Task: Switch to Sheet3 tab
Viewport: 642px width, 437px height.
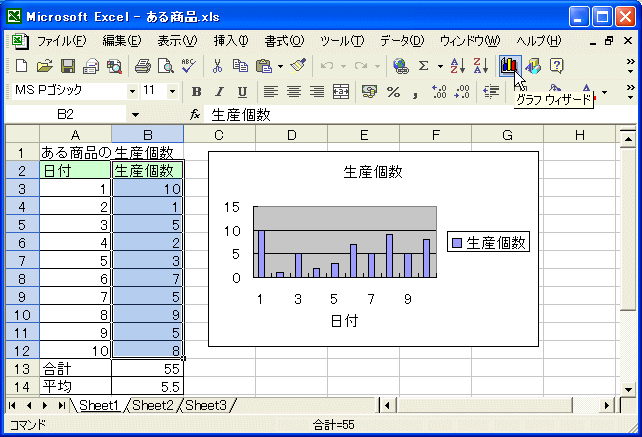Action: point(206,405)
